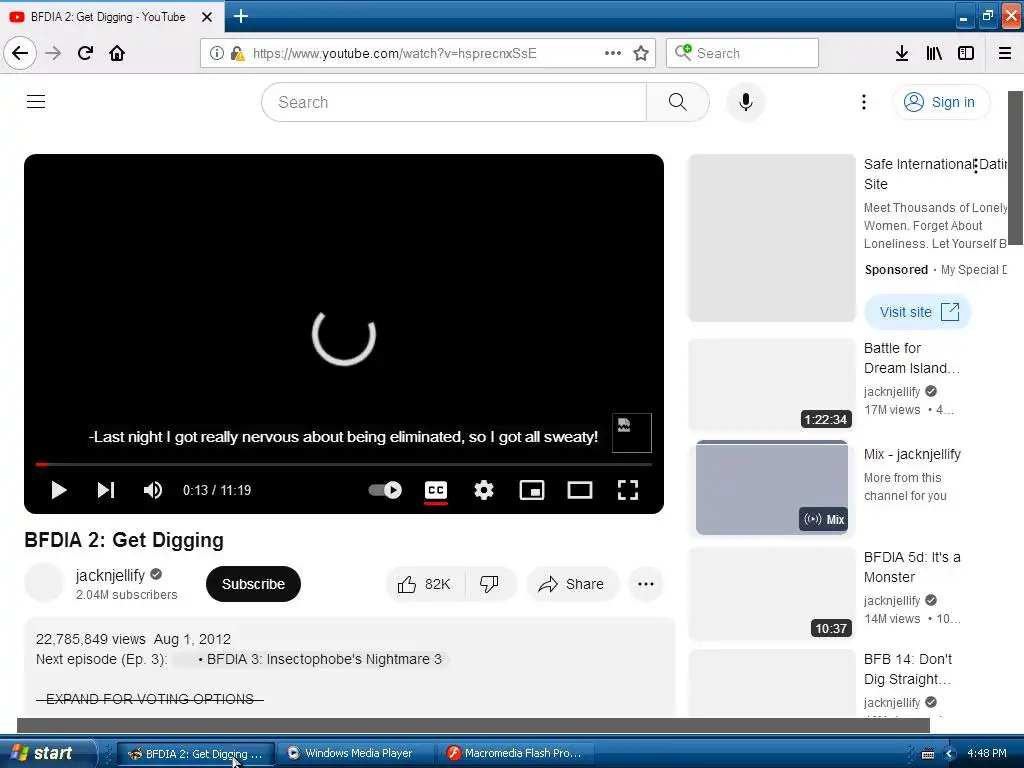
Task: Go back with the browser back arrow
Action: point(20,53)
